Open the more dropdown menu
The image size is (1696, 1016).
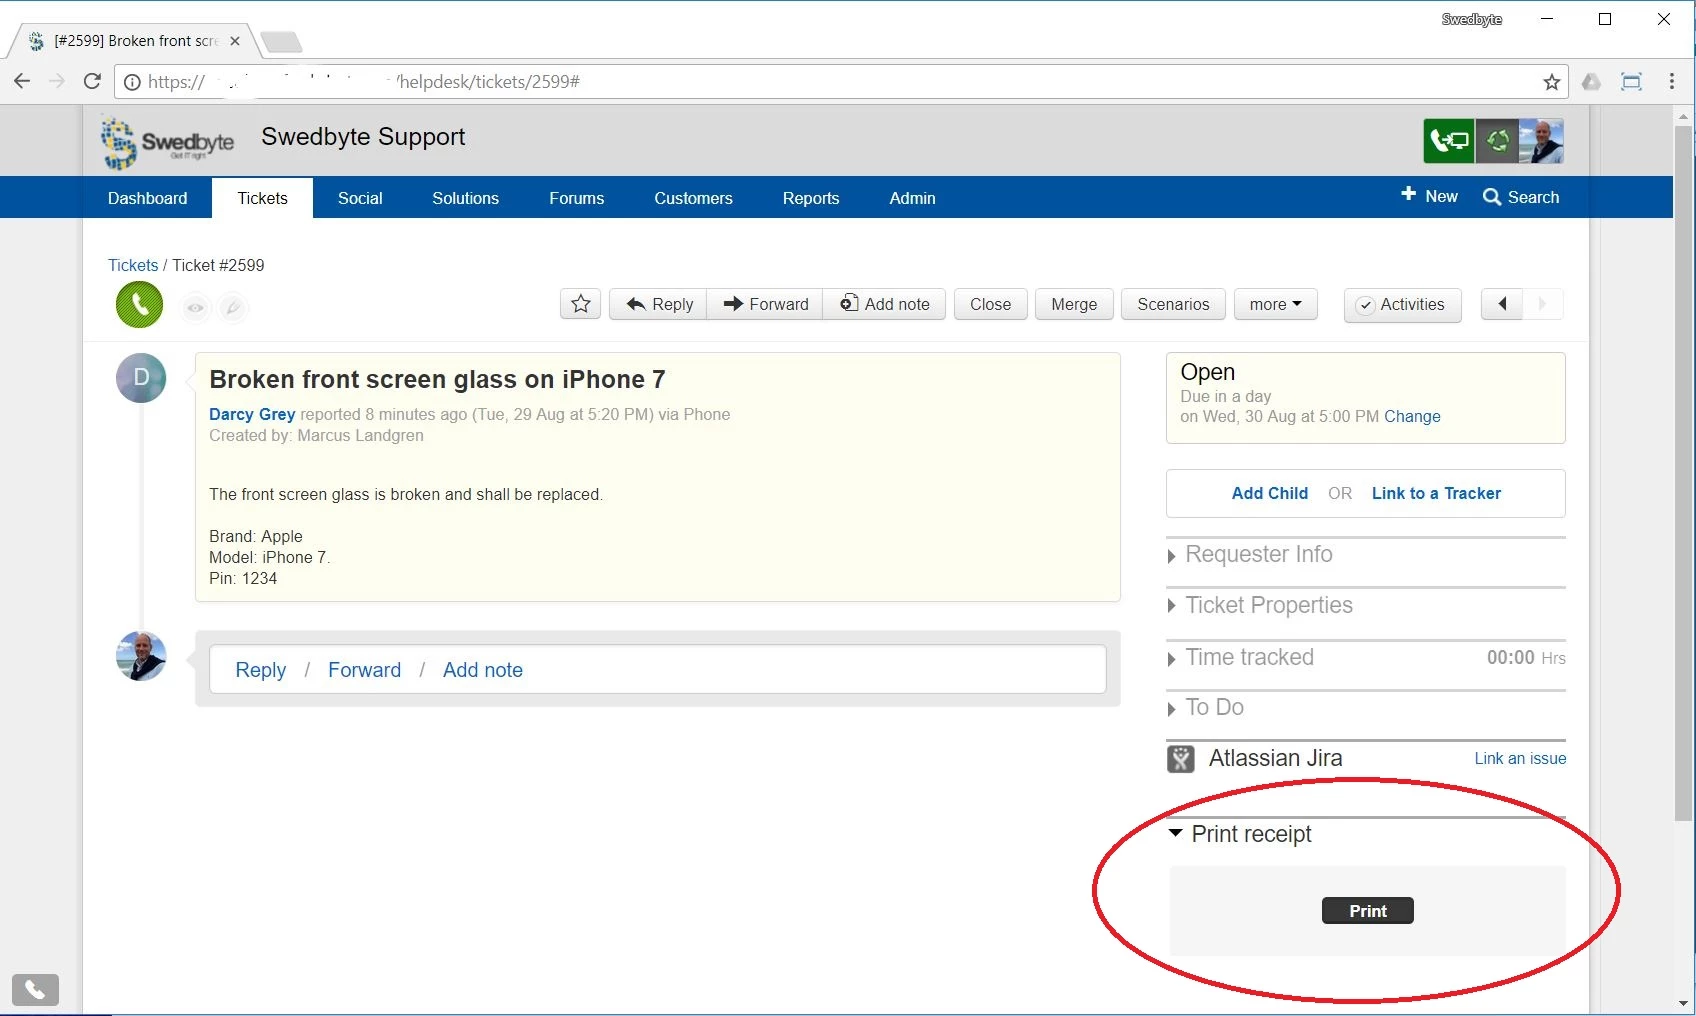tap(1276, 304)
